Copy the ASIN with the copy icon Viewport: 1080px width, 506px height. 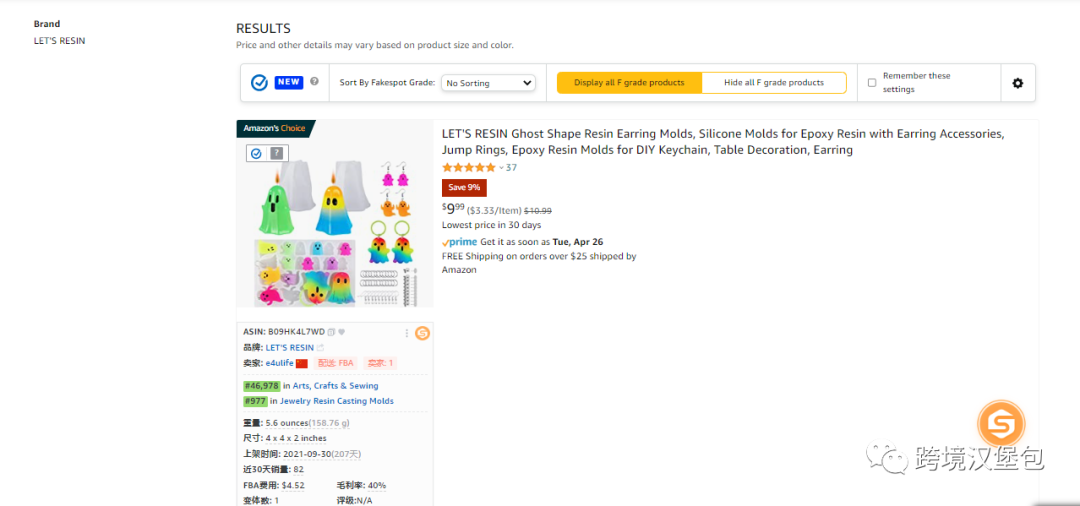(x=331, y=332)
